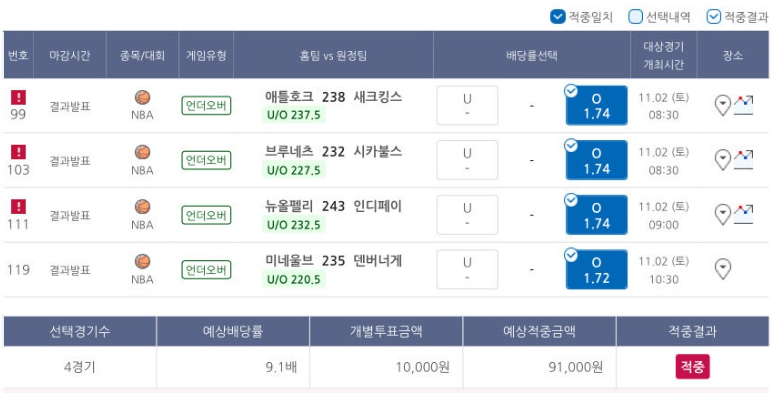772x402 pixels.
Task: Open trend chart icon for game 111
Action: click(743, 214)
